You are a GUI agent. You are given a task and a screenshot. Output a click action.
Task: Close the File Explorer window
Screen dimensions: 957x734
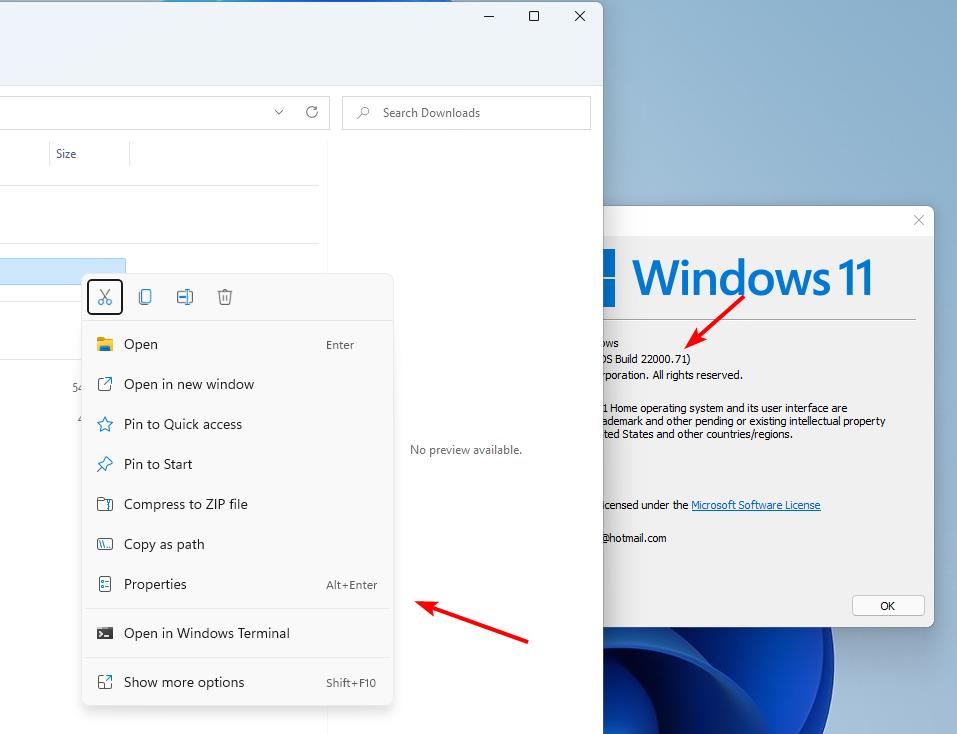coord(580,16)
